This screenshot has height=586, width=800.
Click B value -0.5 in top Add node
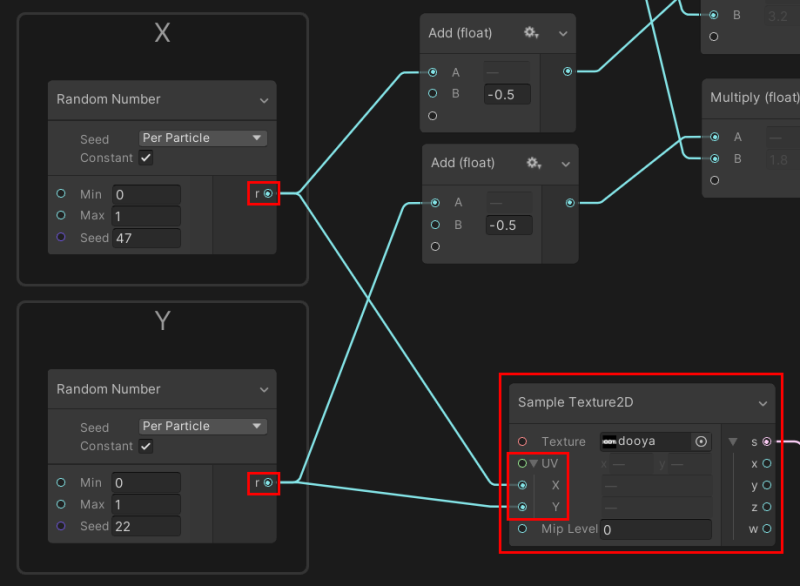tap(507, 94)
